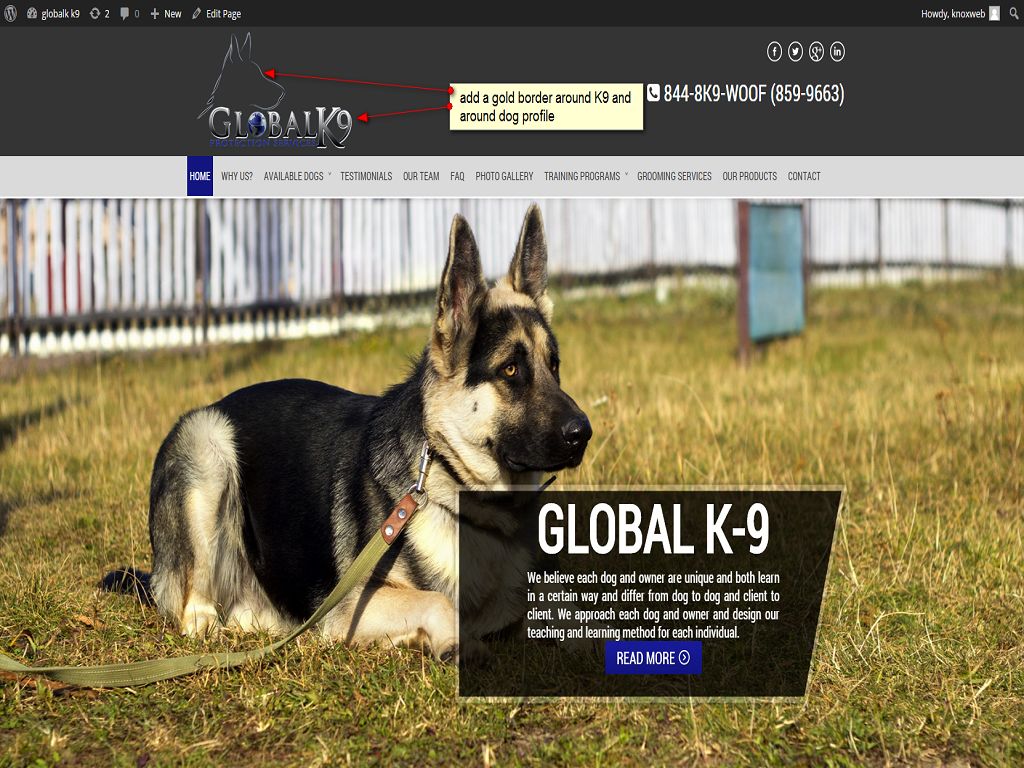1024x768 pixels.
Task: Open the globalk k9 site dashboard link
Action: tap(53, 14)
